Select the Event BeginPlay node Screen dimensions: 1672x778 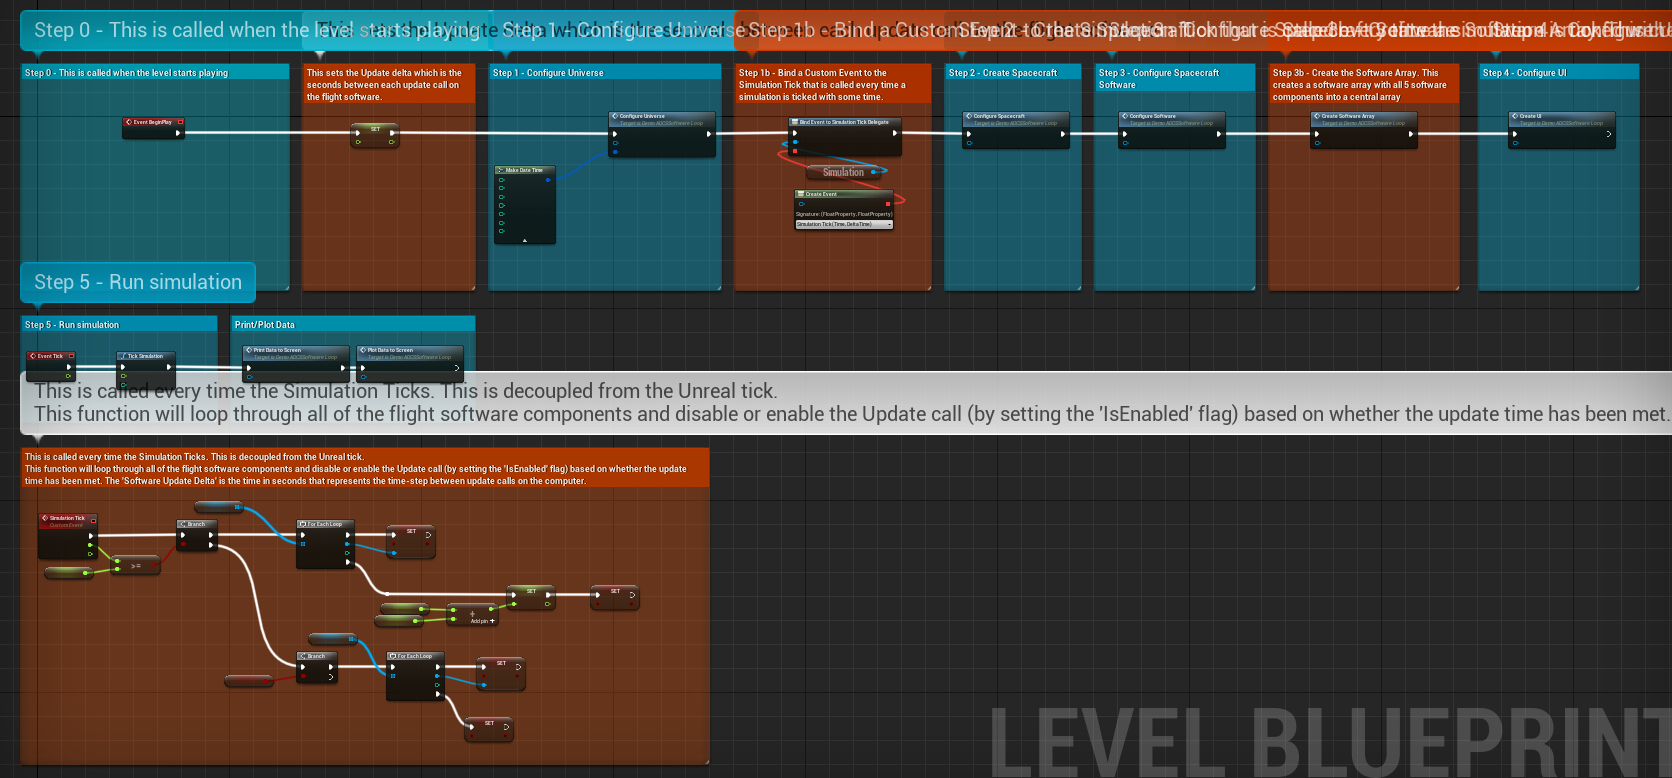point(153,122)
